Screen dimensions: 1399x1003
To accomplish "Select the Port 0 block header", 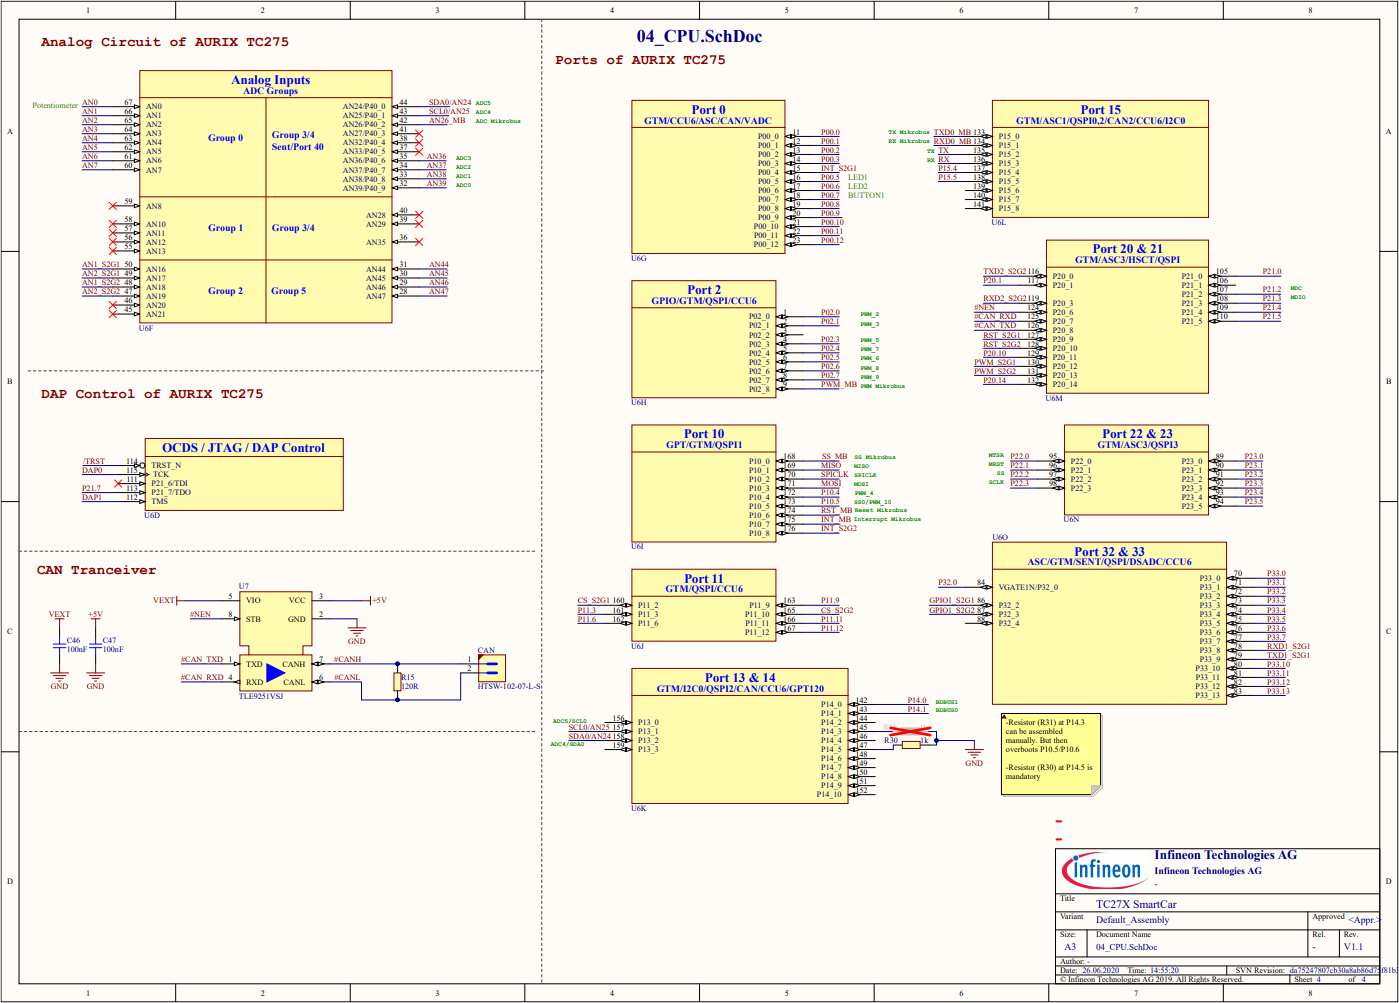I will 708,115.
